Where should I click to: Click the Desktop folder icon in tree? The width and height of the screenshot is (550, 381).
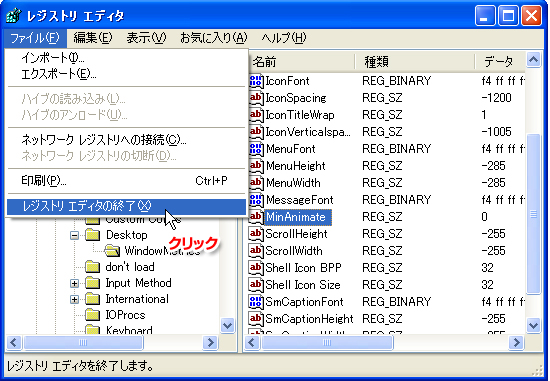[93, 235]
